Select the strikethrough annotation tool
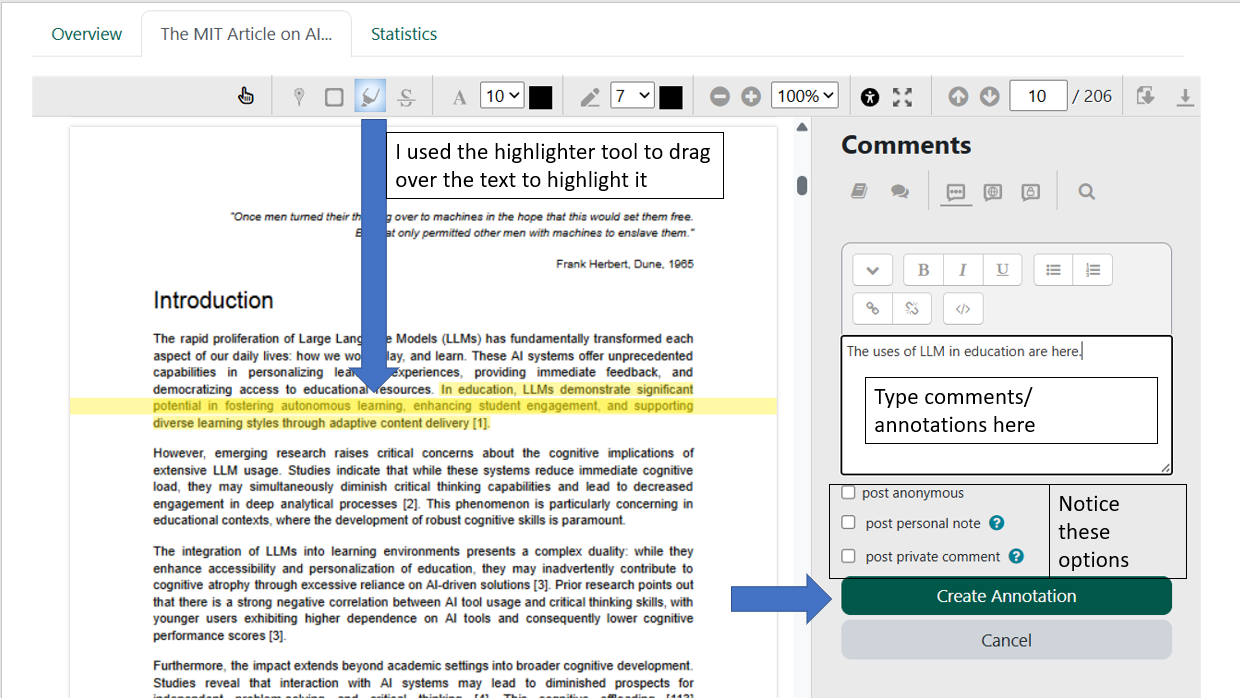Image resolution: width=1240 pixels, height=698 pixels. tap(406, 95)
